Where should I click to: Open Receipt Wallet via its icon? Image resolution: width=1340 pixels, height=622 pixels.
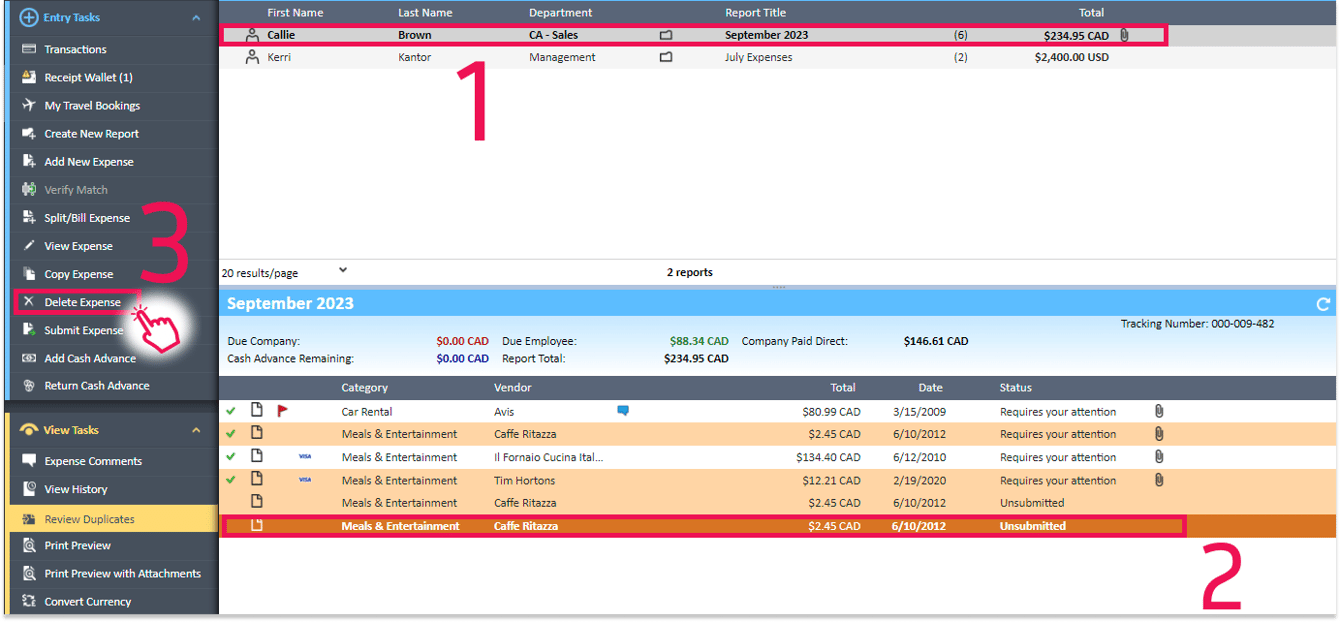tap(29, 77)
